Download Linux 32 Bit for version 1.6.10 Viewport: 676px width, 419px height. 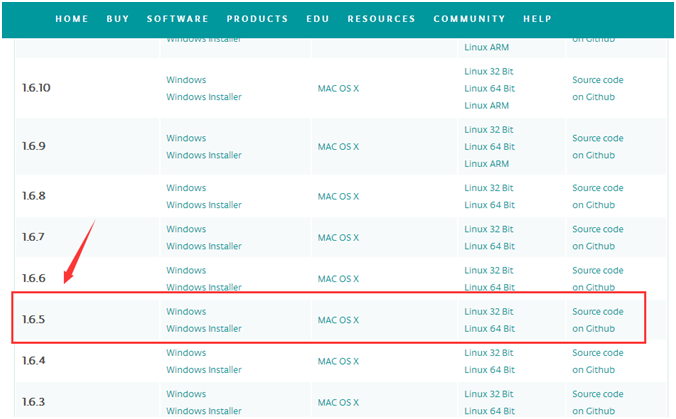pyautogui.click(x=489, y=72)
